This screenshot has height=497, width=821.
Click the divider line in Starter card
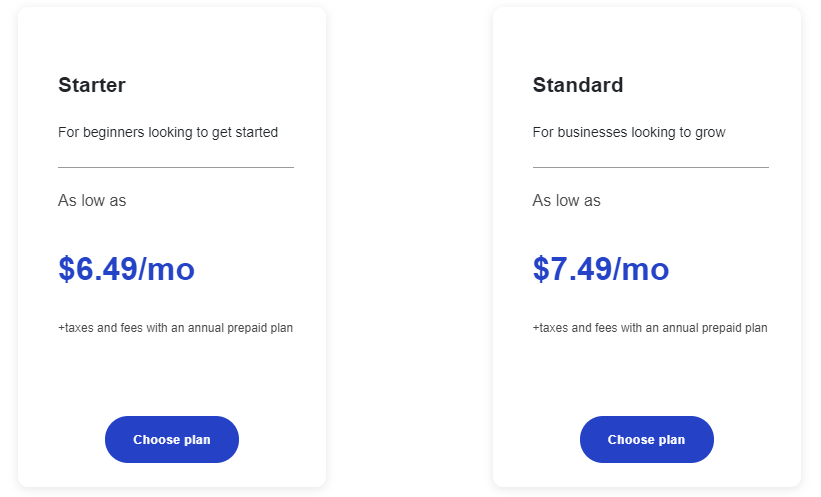tap(176, 168)
